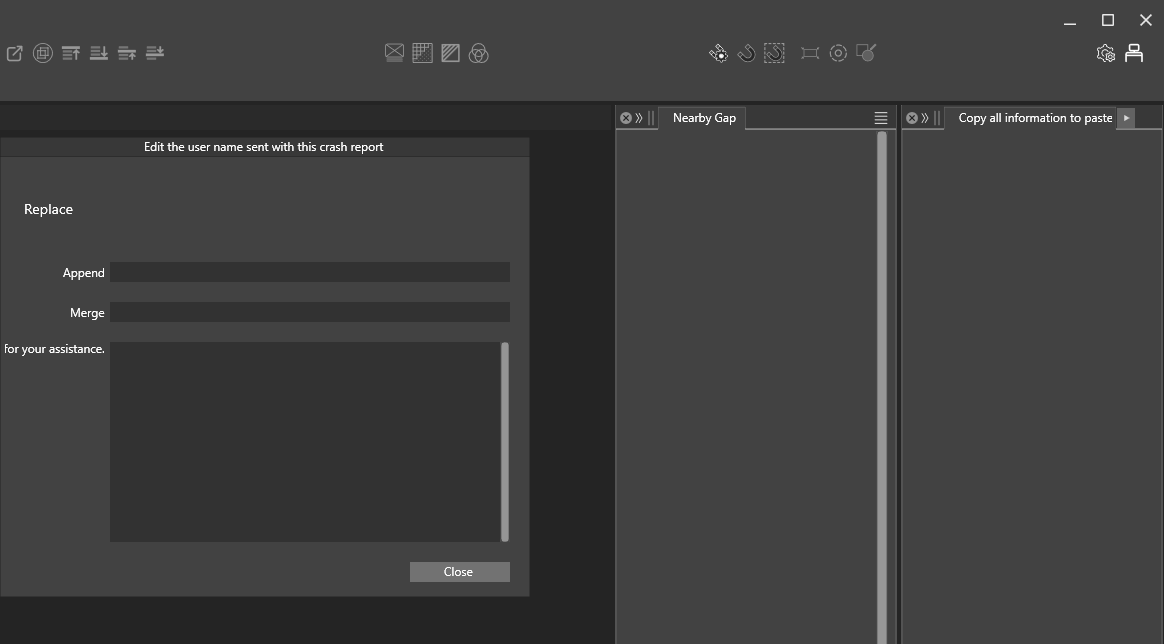Click the external link export icon
The image size is (1164, 644).
click(15, 54)
